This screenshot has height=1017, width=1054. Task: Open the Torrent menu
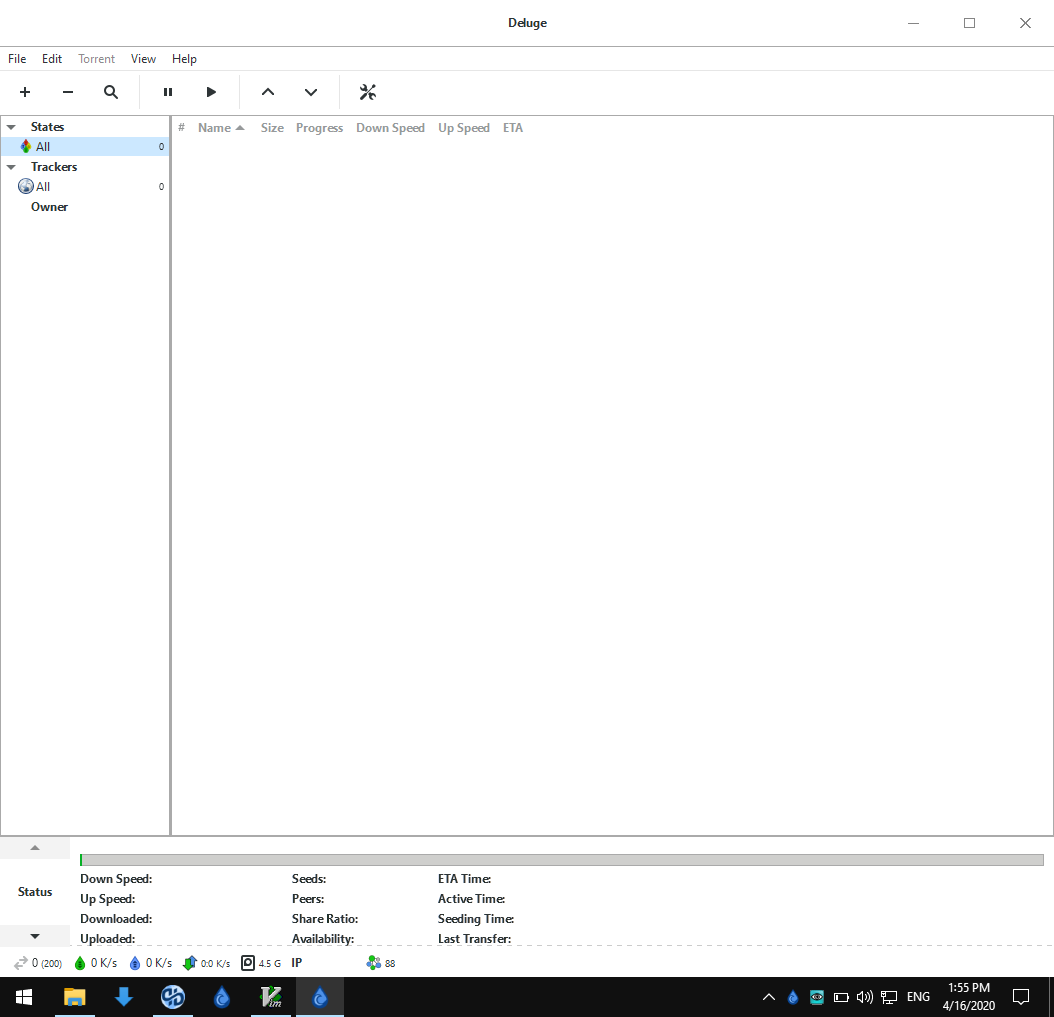(x=96, y=58)
